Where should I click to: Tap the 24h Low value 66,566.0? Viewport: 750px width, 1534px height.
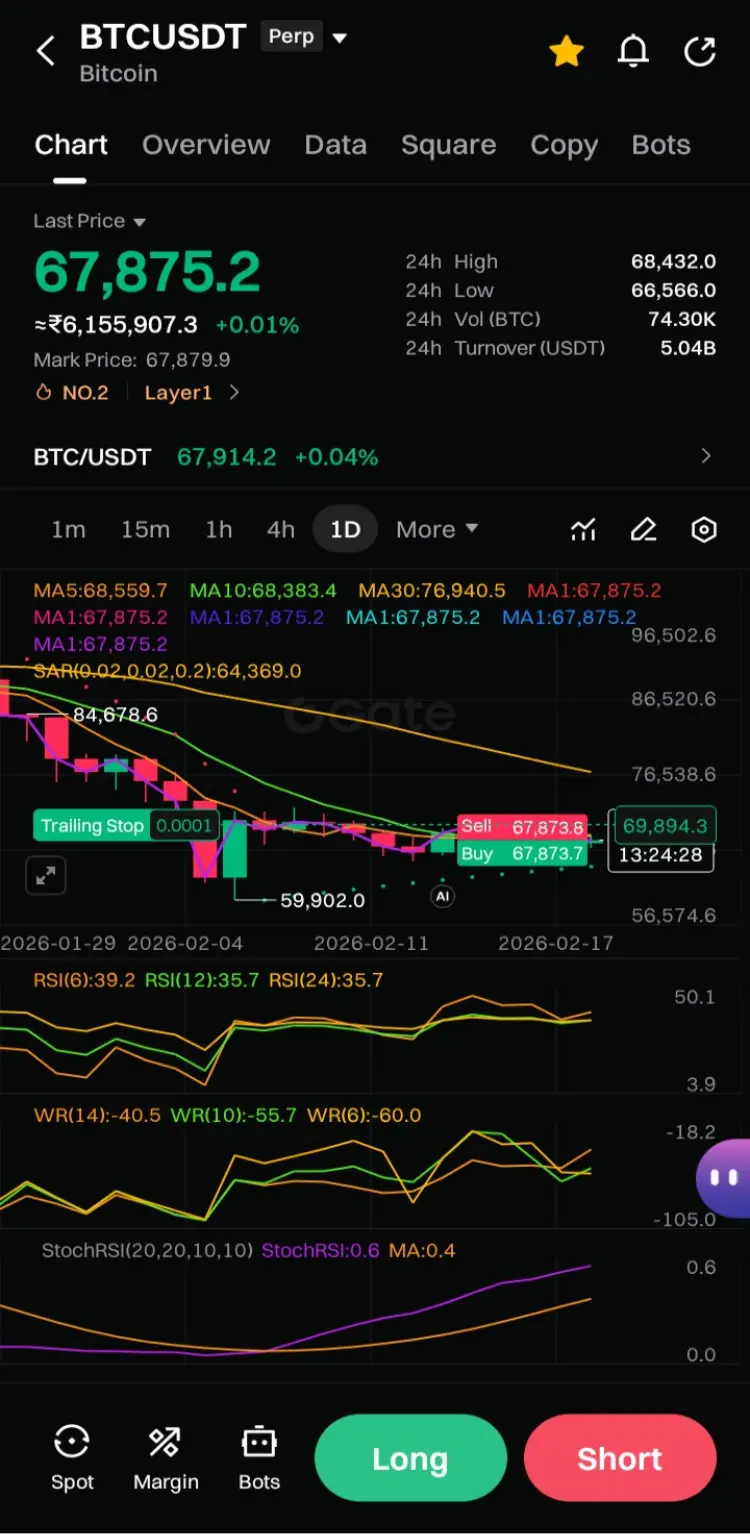[673, 291]
